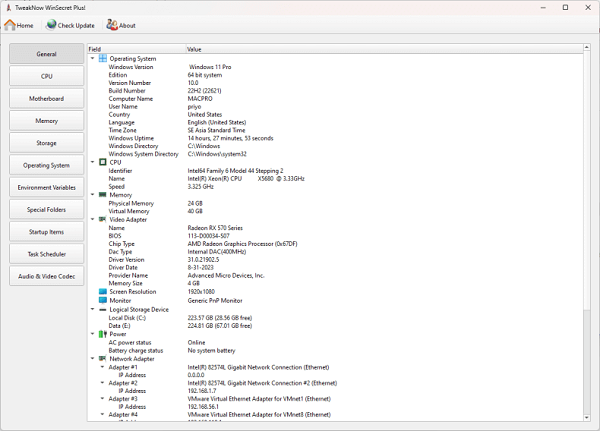Click 'SE Asia Standard Time' value
Viewport: 600px width, 431px height.
[x=216, y=130]
